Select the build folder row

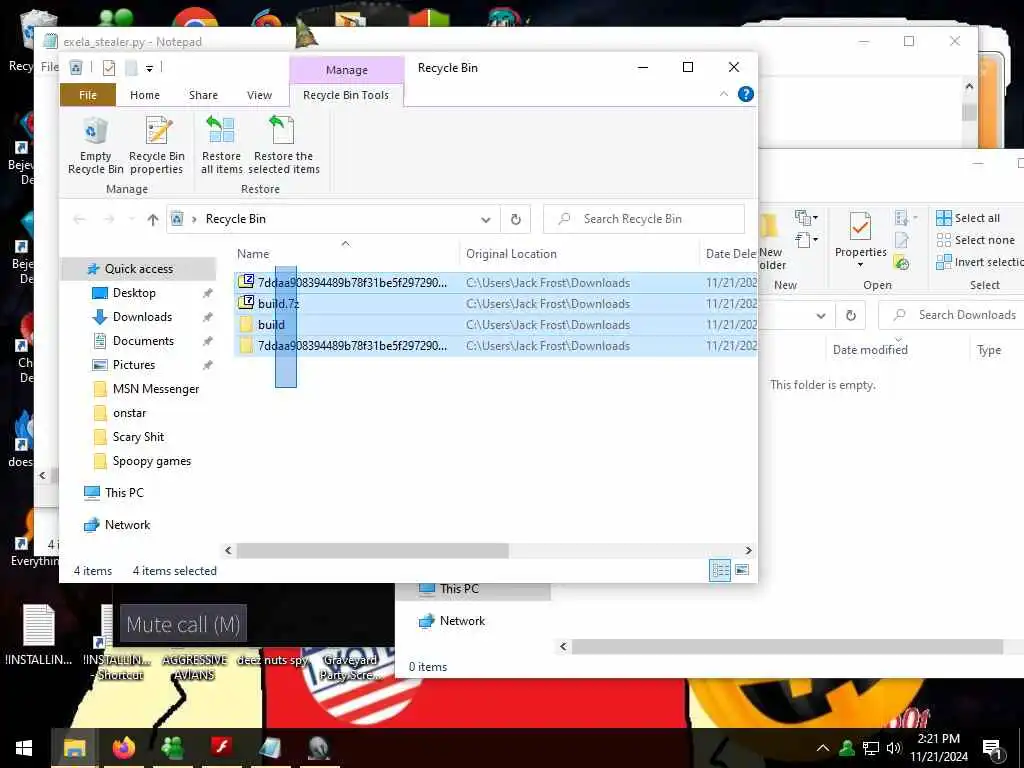pyautogui.click(x=496, y=325)
